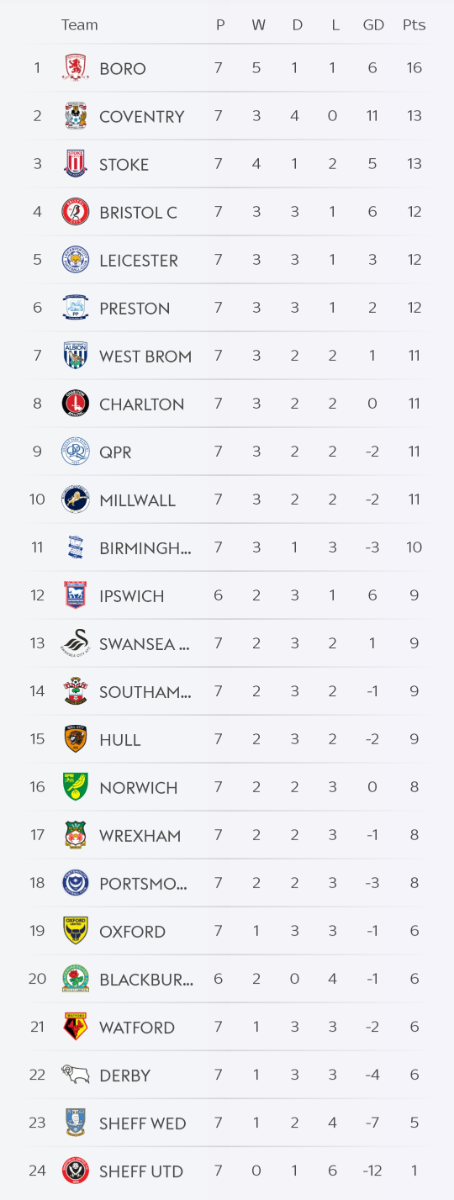Click the Millwall lion crest
This screenshot has height=1200, width=454.
[76, 499]
